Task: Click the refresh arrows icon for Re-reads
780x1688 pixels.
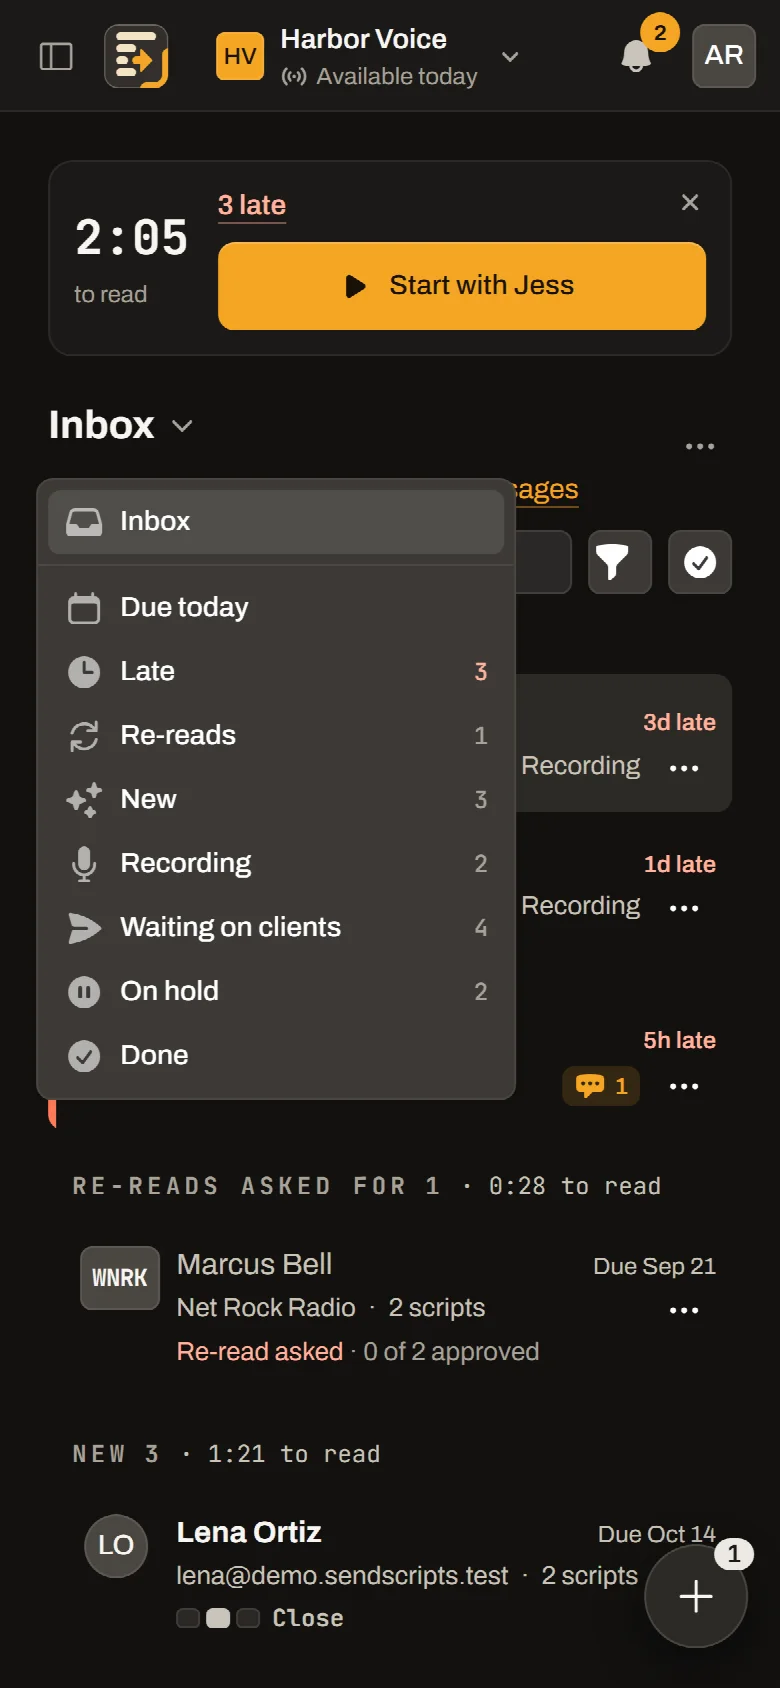Action: [x=84, y=736]
